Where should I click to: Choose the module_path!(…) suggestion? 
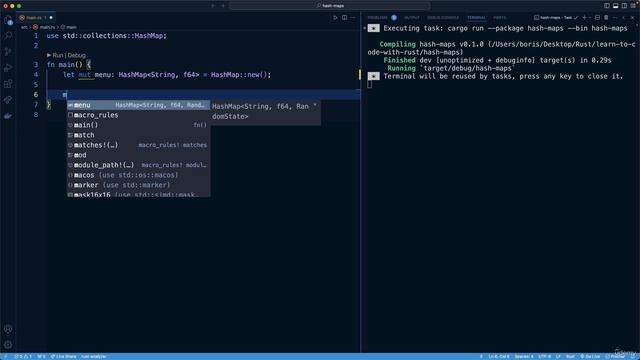coord(139,165)
